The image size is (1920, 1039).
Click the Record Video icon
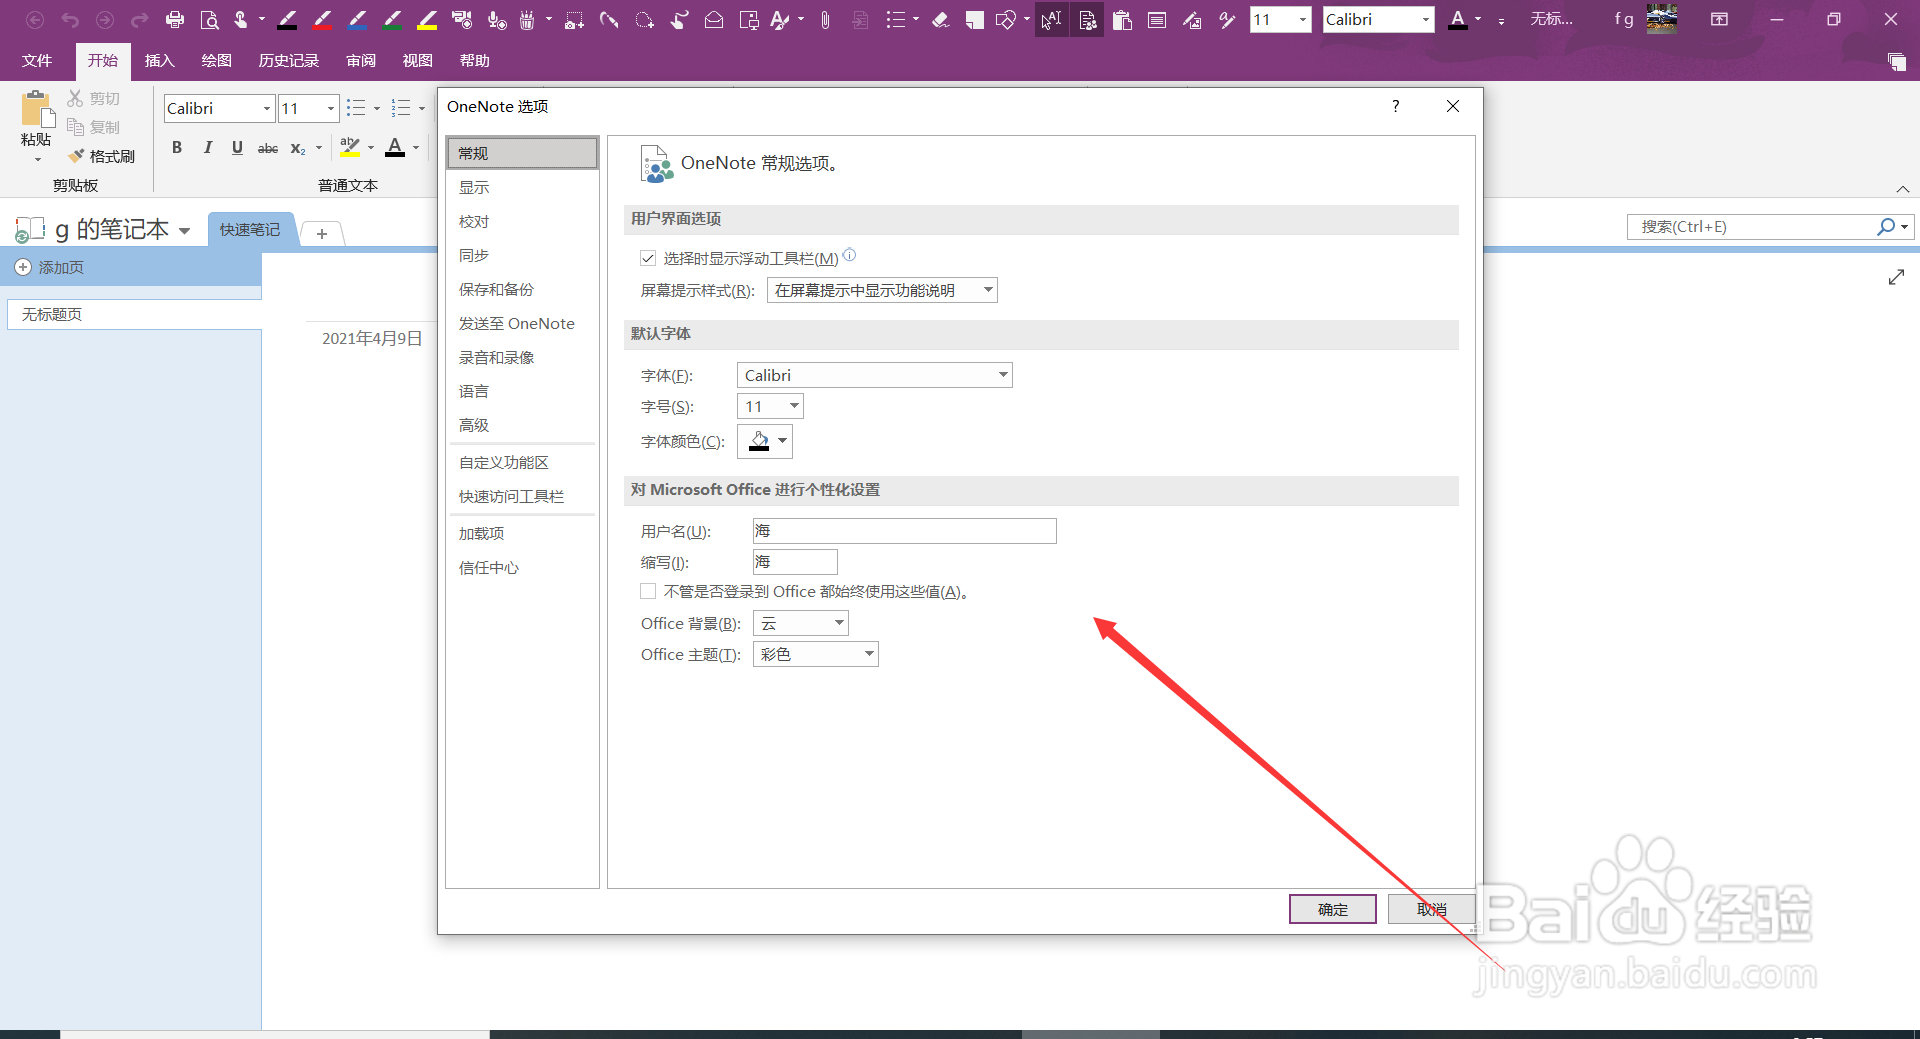click(x=461, y=19)
